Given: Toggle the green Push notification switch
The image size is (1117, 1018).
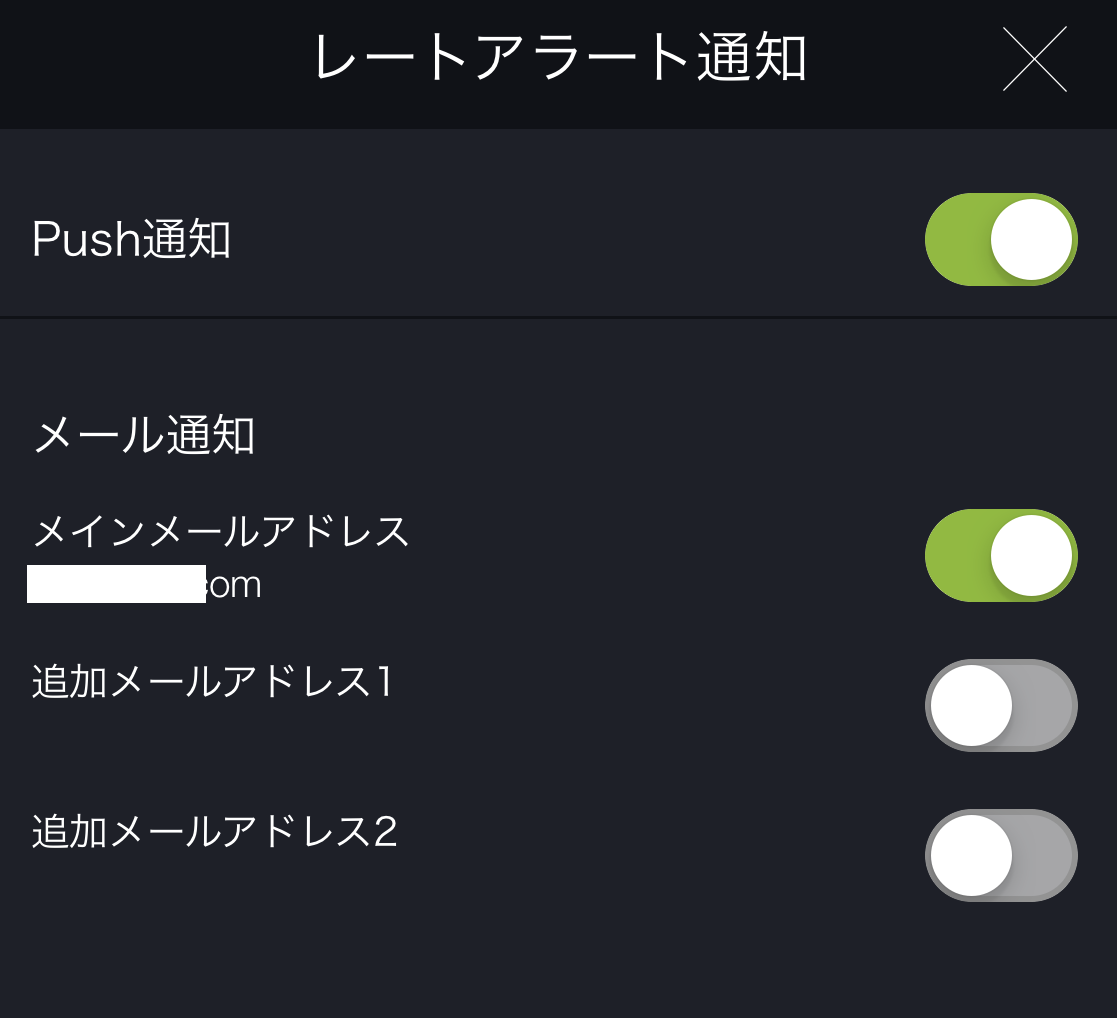Looking at the screenshot, I should [1000, 239].
